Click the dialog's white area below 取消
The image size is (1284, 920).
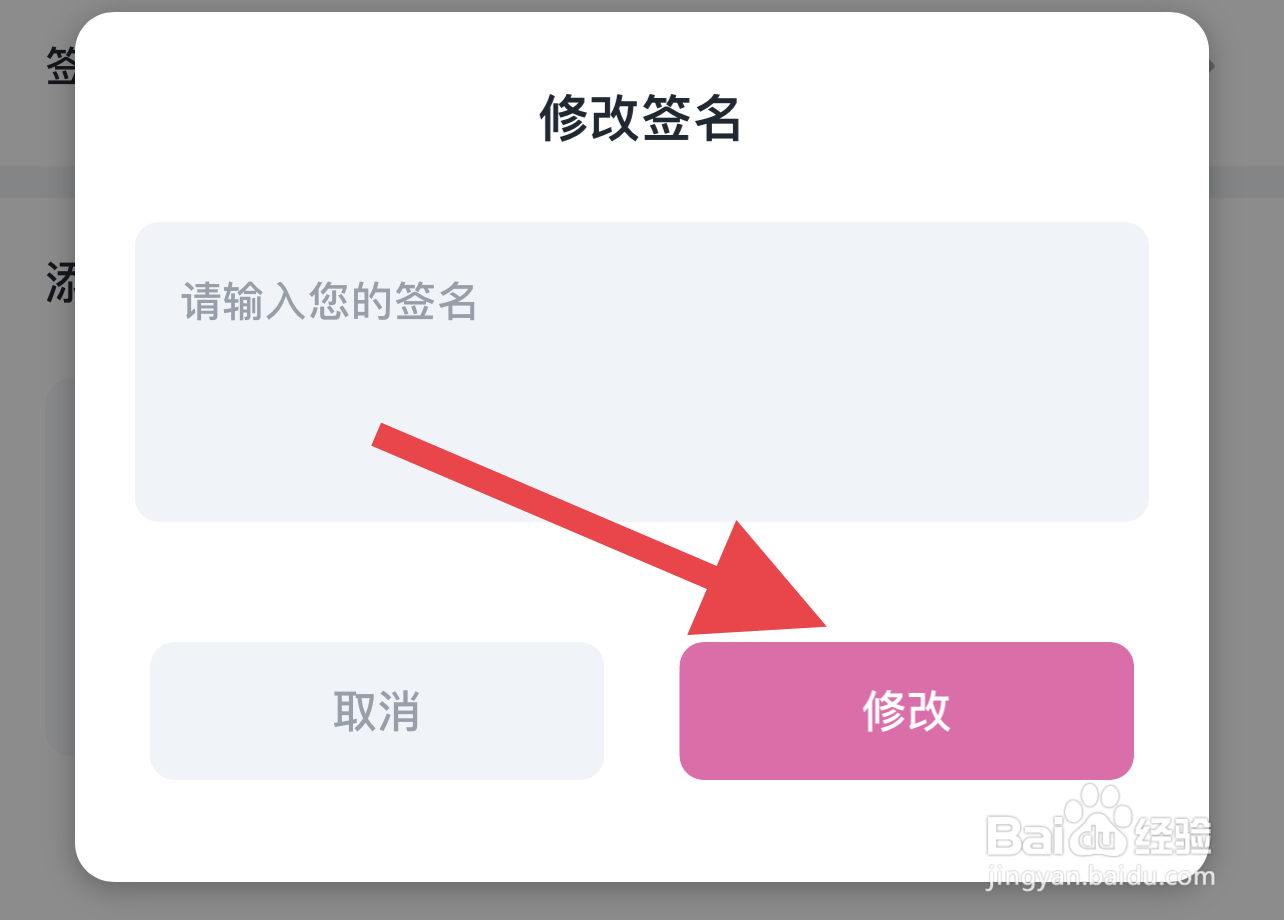tap(376, 830)
